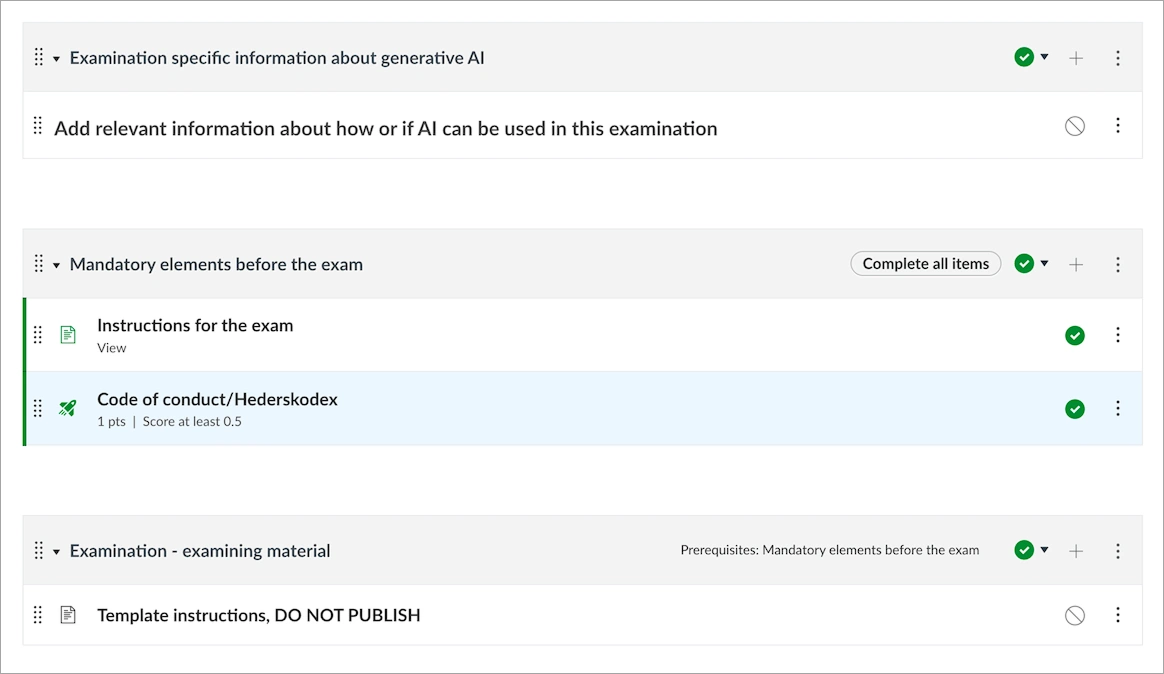1164x674 pixels.
Task: Open Instructions for the exam page
Action: 195,325
